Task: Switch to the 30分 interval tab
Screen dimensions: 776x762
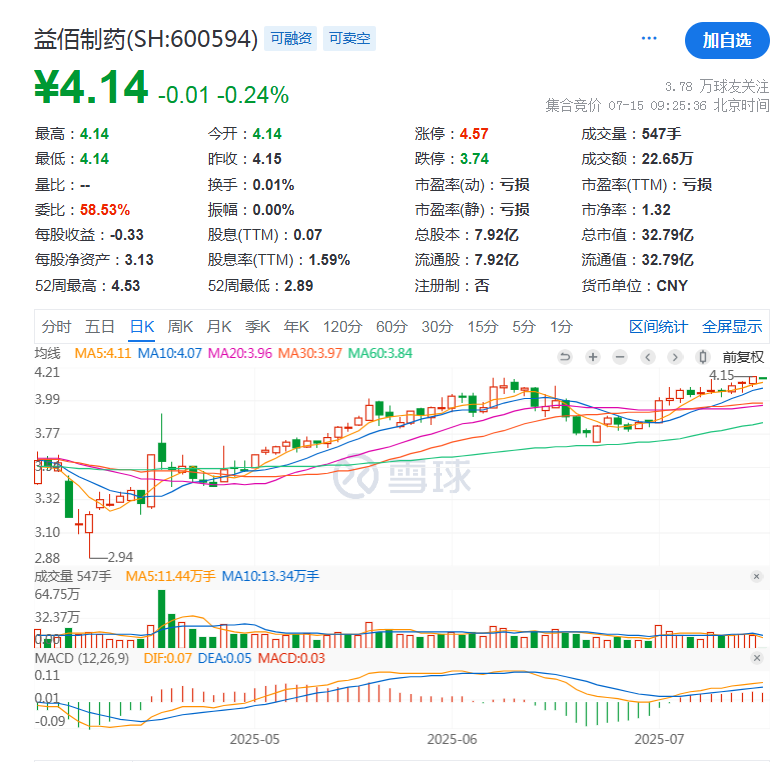Action: [437, 327]
